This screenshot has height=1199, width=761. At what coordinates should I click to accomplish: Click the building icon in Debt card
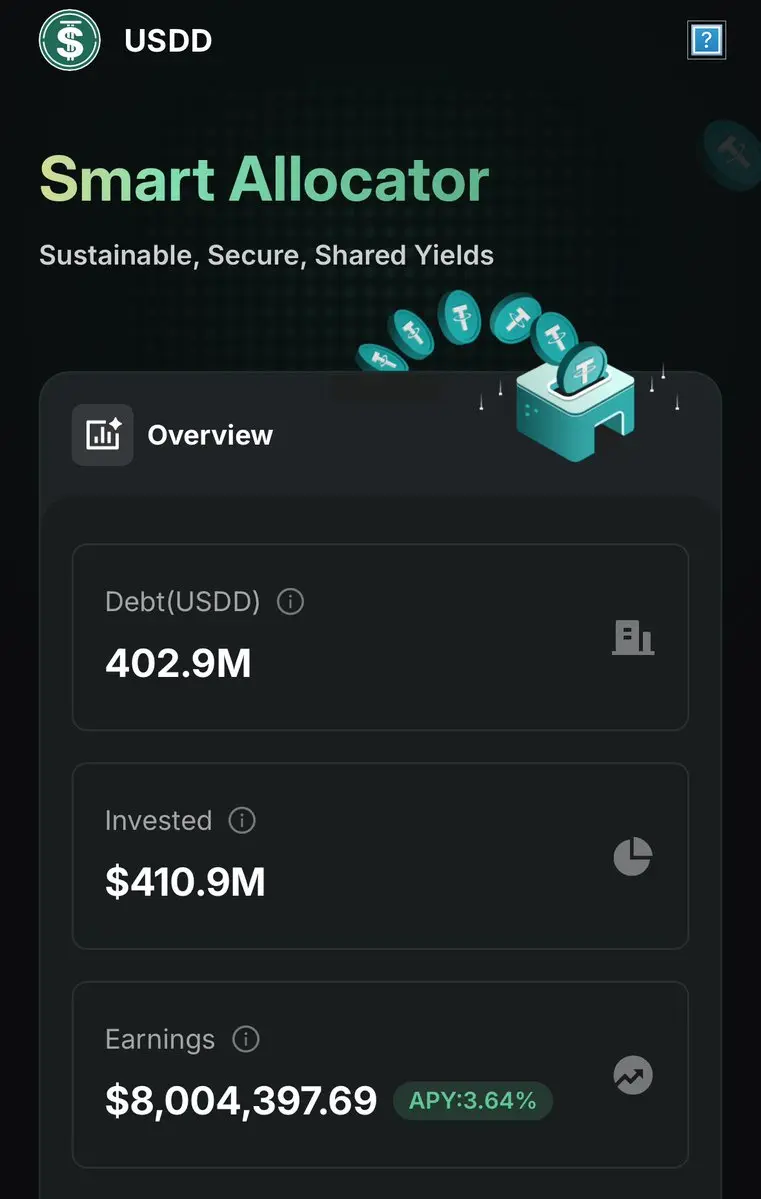(x=632, y=637)
